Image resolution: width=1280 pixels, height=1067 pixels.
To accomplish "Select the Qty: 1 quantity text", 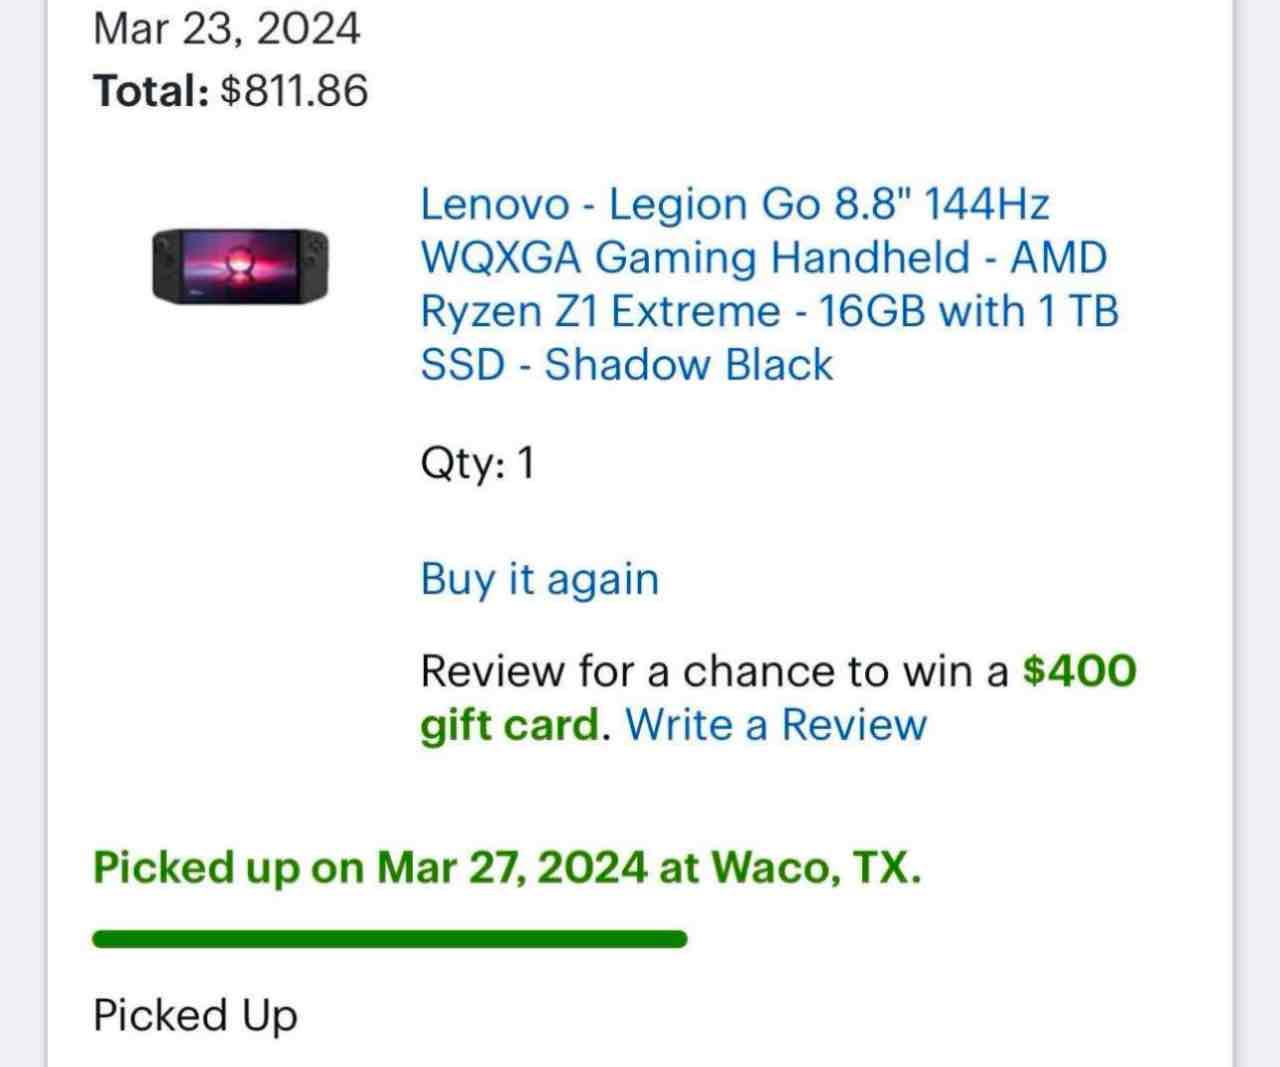I will tap(478, 464).
